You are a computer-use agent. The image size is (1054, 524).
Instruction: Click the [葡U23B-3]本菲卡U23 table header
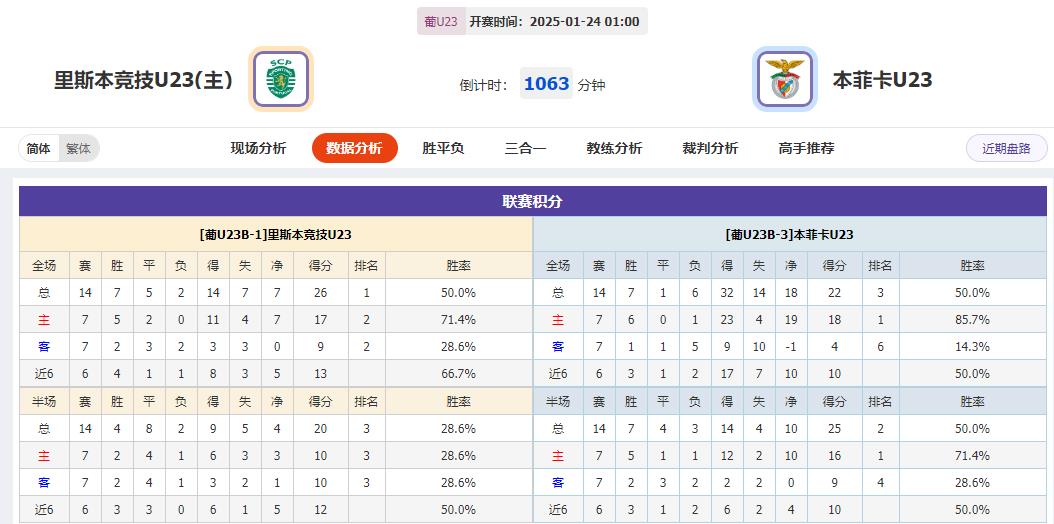(x=789, y=235)
